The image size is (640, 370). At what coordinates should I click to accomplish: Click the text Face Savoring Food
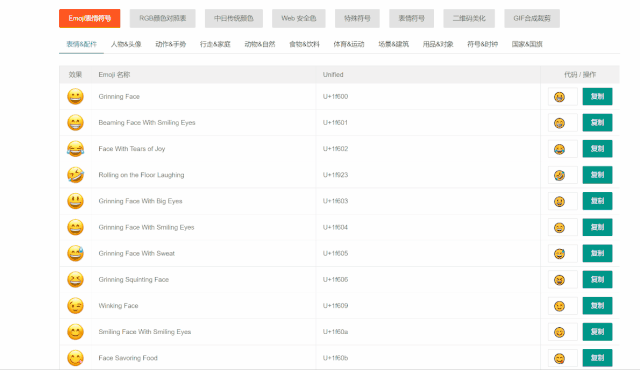coord(128,358)
